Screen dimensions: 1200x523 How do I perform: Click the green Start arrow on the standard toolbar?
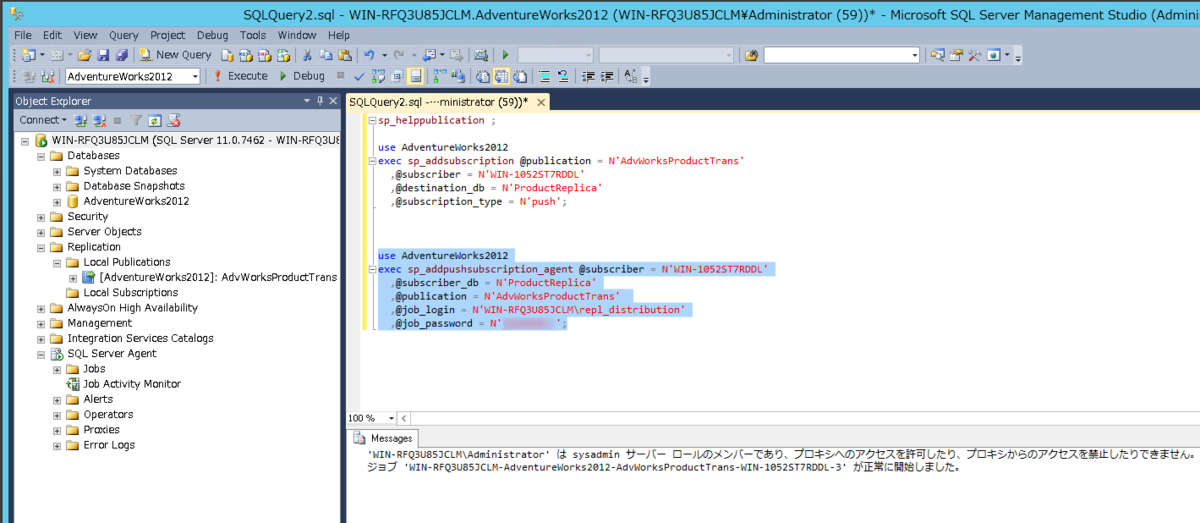[505, 55]
